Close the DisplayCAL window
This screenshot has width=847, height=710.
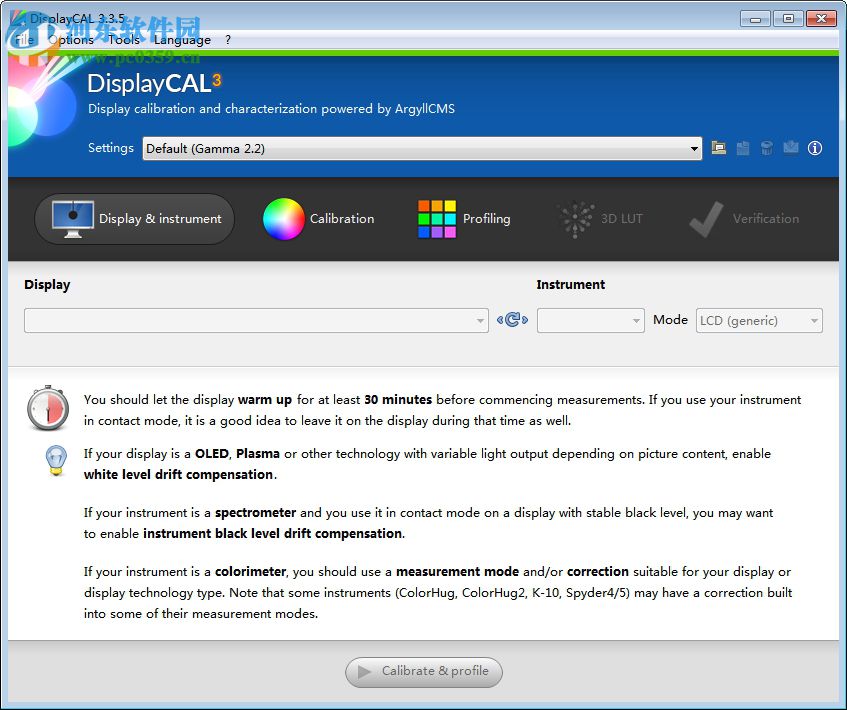(821, 19)
